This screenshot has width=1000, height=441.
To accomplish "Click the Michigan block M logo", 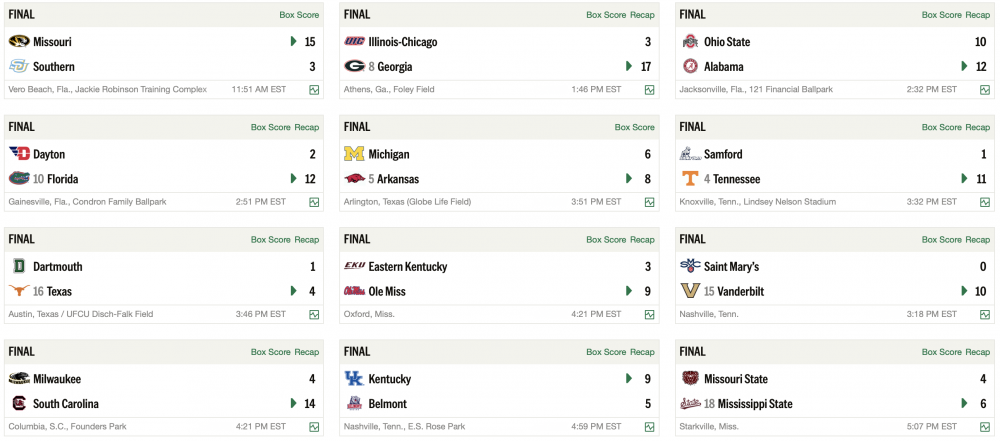I will 354,155.
